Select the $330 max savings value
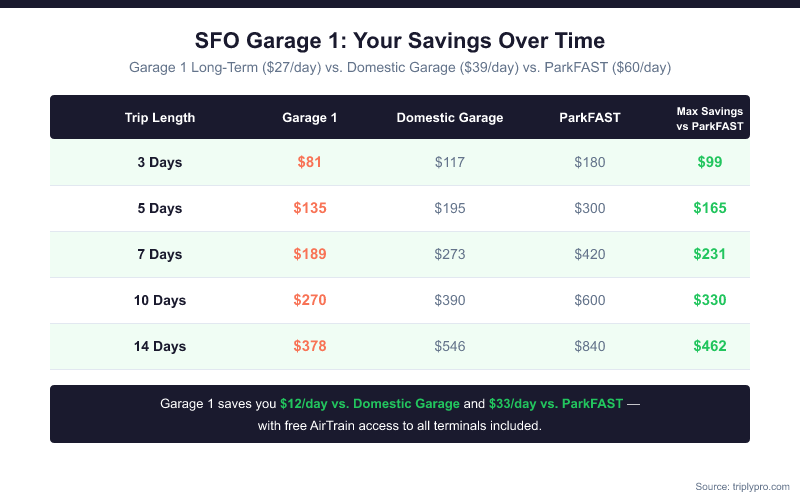Image resolution: width=800 pixels, height=500 pixels. tap(710, 300)
